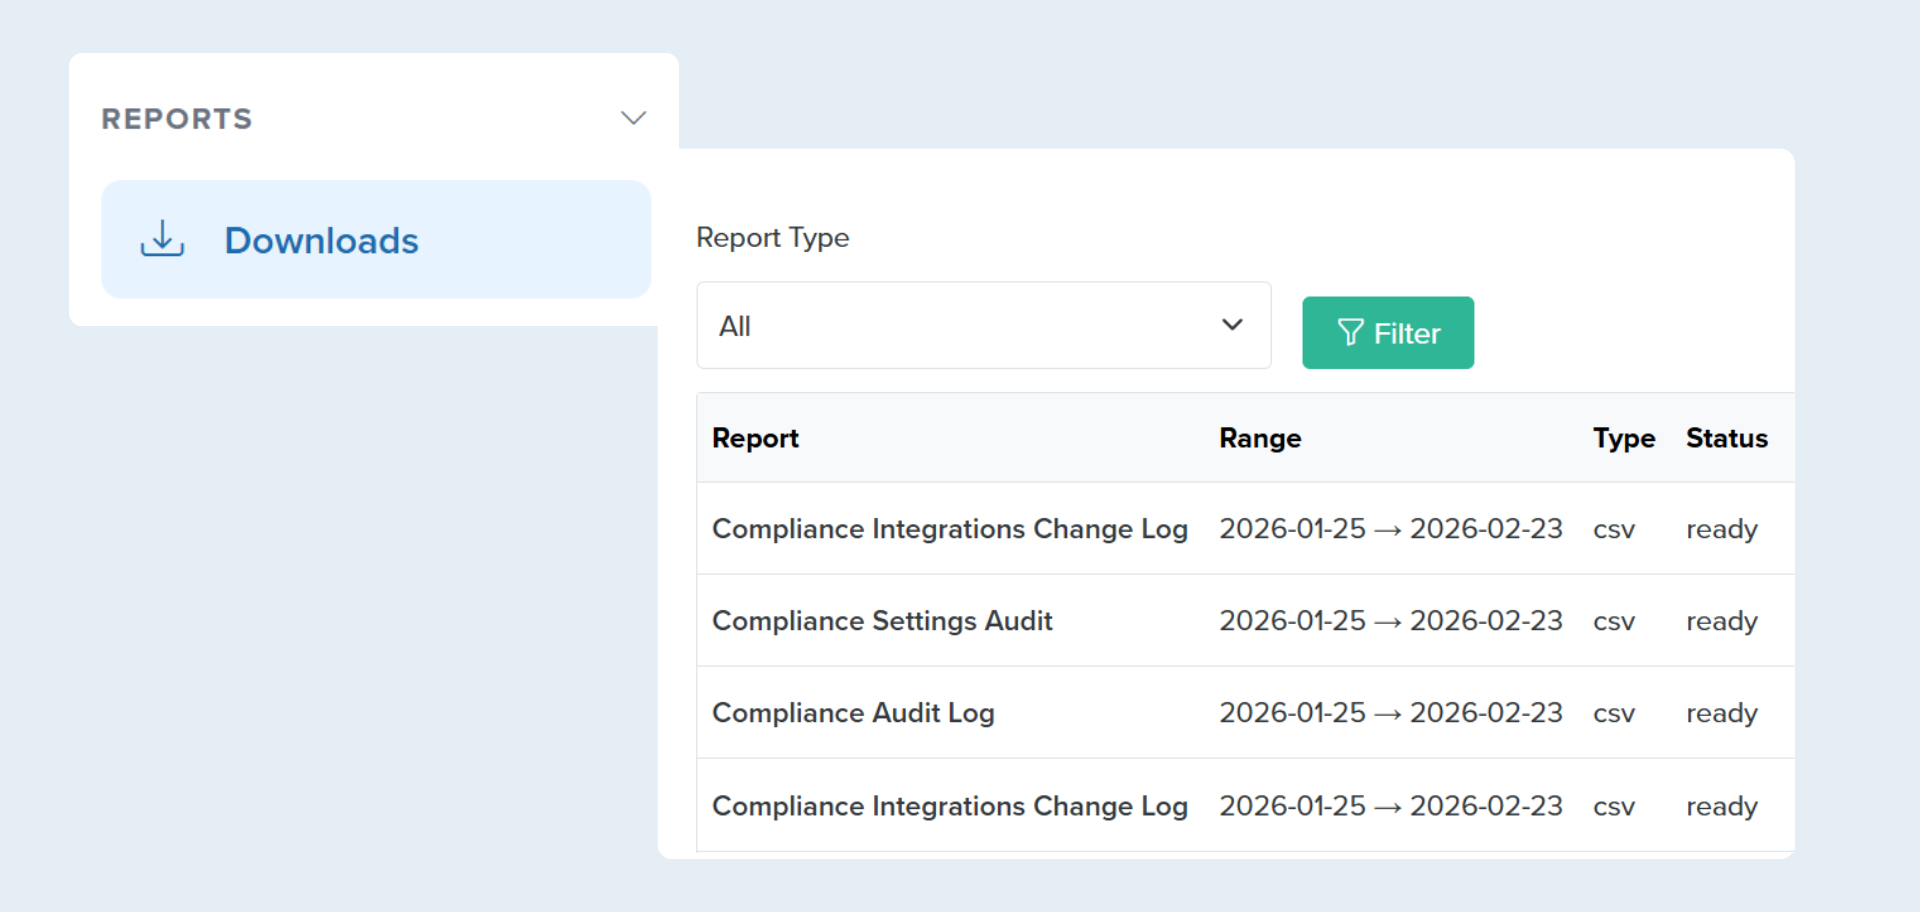Open the Report Type dropdown showing All
Image resolution: width=1920 pixels, height=912 pixels.
pyautogui.click(x=983, y=325)
